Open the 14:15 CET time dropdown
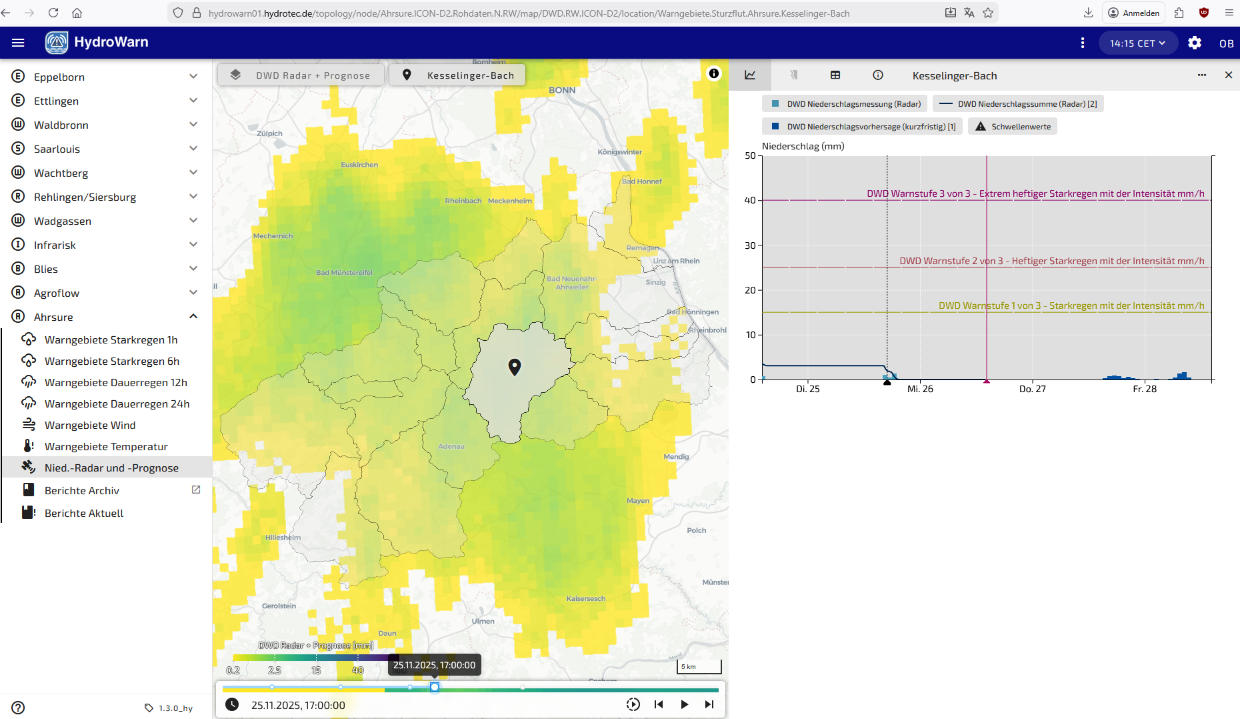 [x=1139, y=43]
